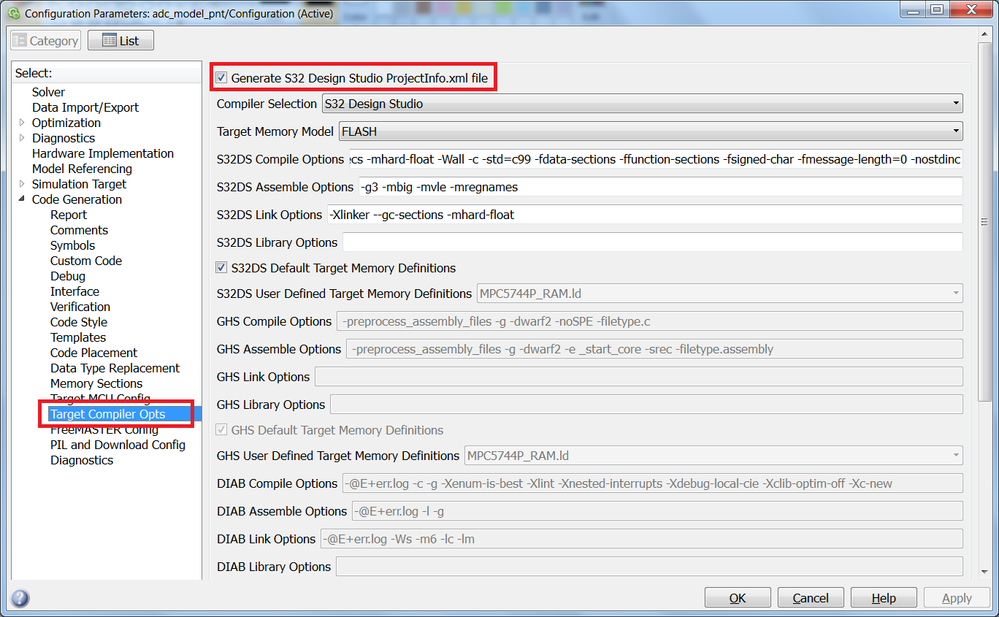Open GHS User Defined Target Memory Definitions dropdown

[714, 455]
